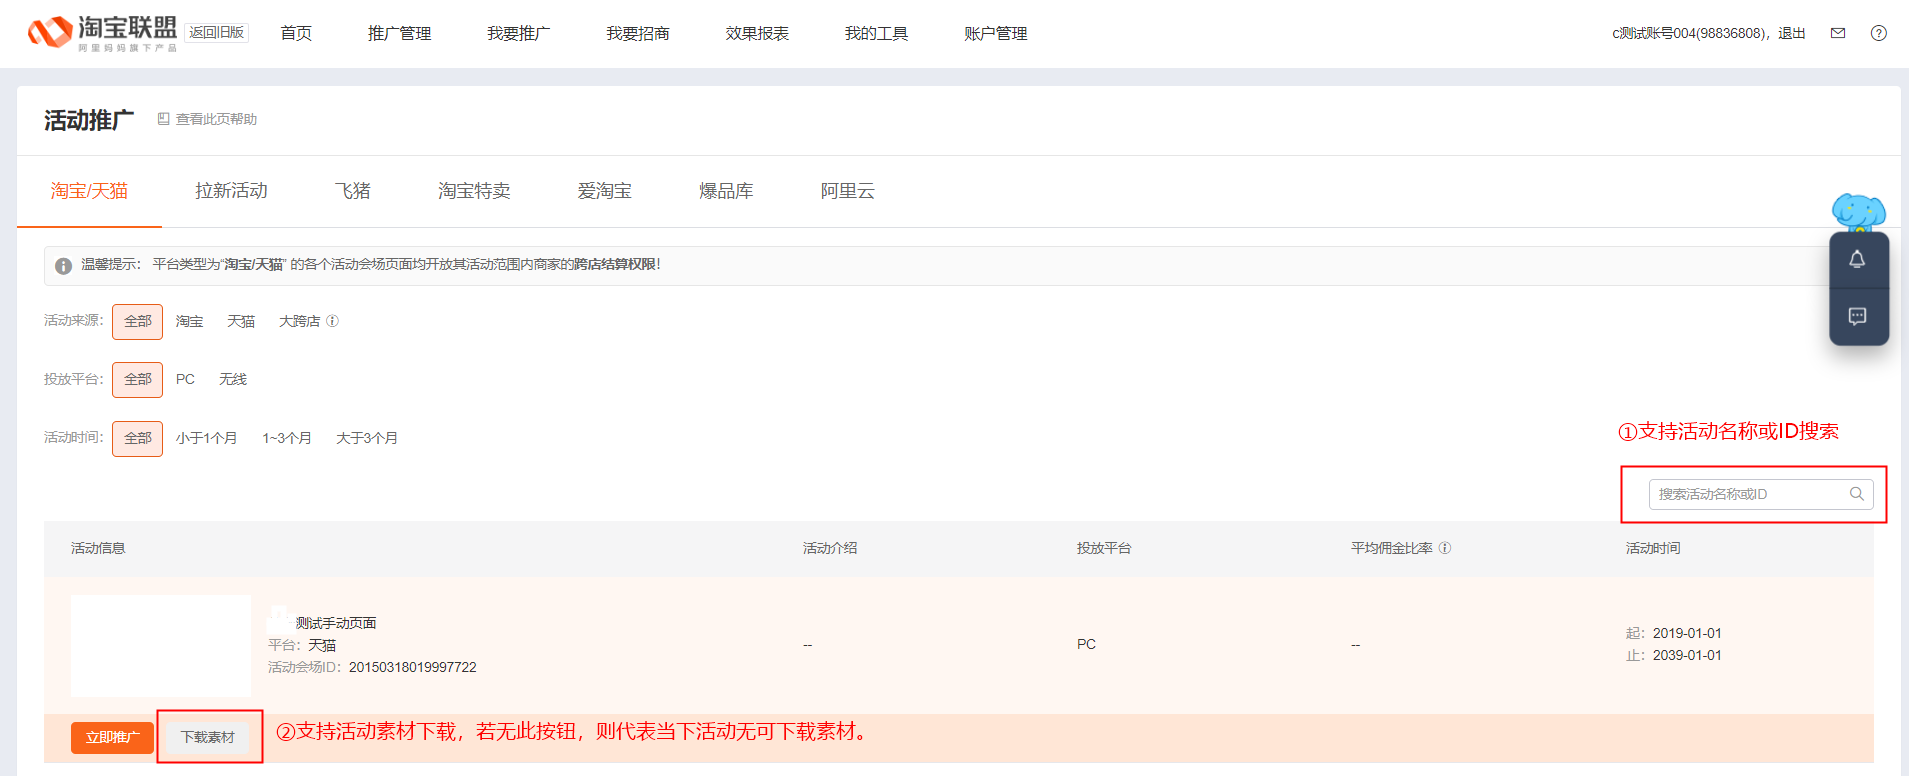Select 天猫 as activity source filter
This screenshot has height=776, width=1909.
pyautogui.click(x=240, y=321)
